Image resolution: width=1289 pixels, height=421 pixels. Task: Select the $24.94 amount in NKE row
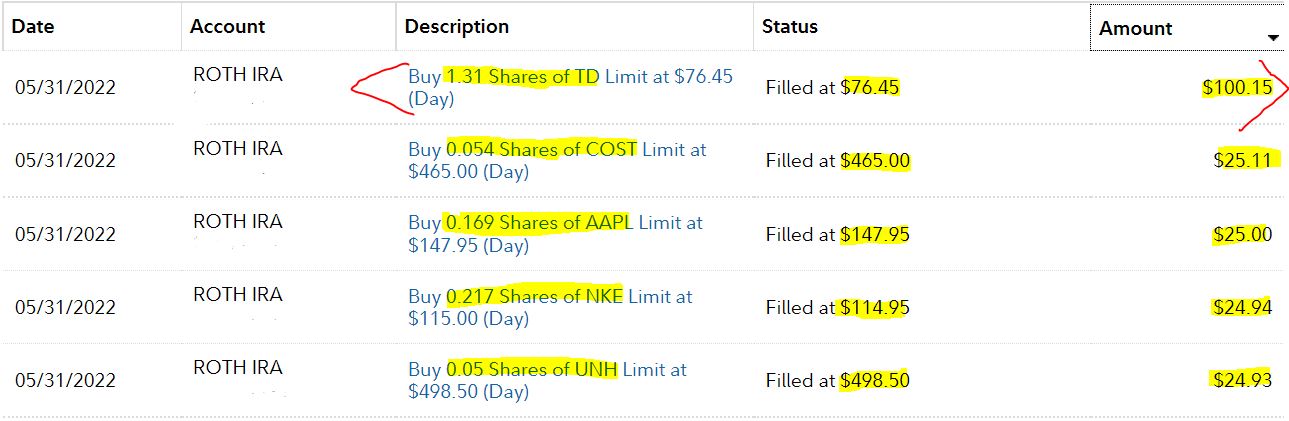(1242, 307)
